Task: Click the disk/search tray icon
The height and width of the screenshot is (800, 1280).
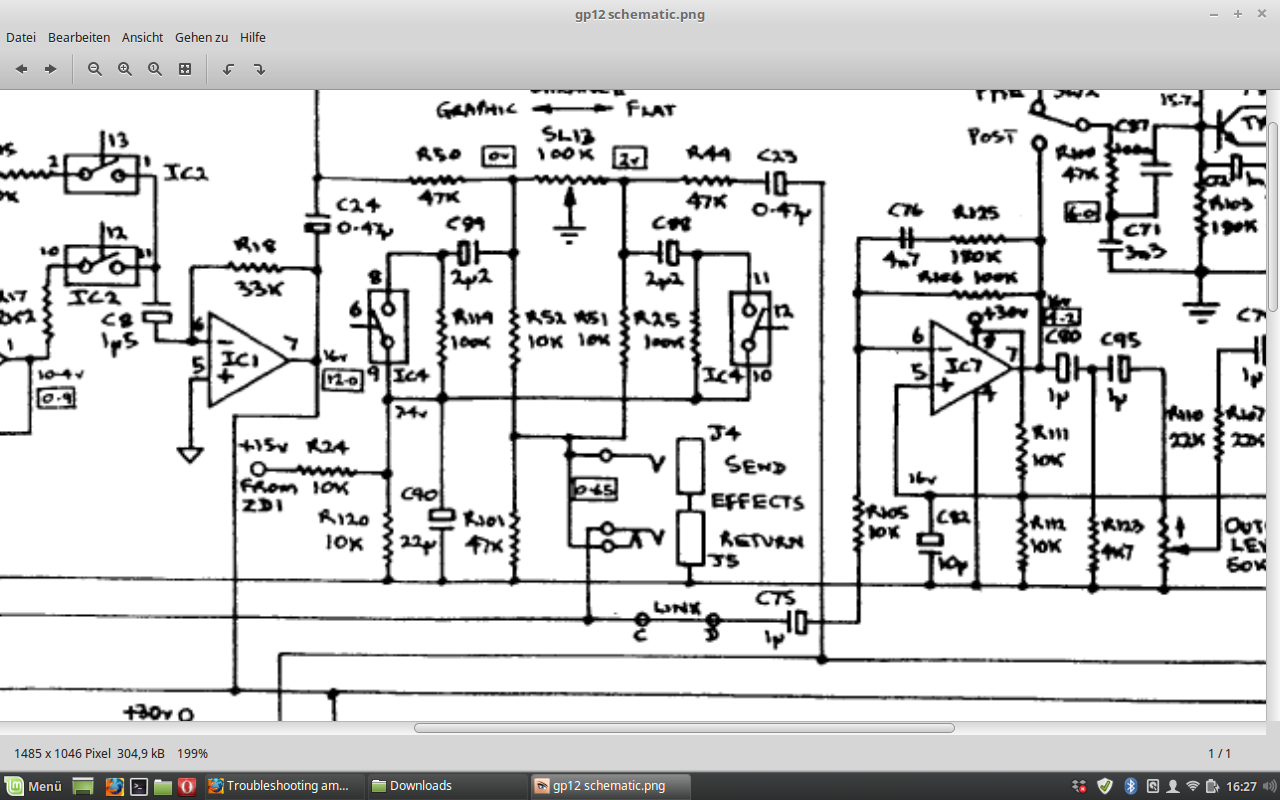Action: [1152, 786]
